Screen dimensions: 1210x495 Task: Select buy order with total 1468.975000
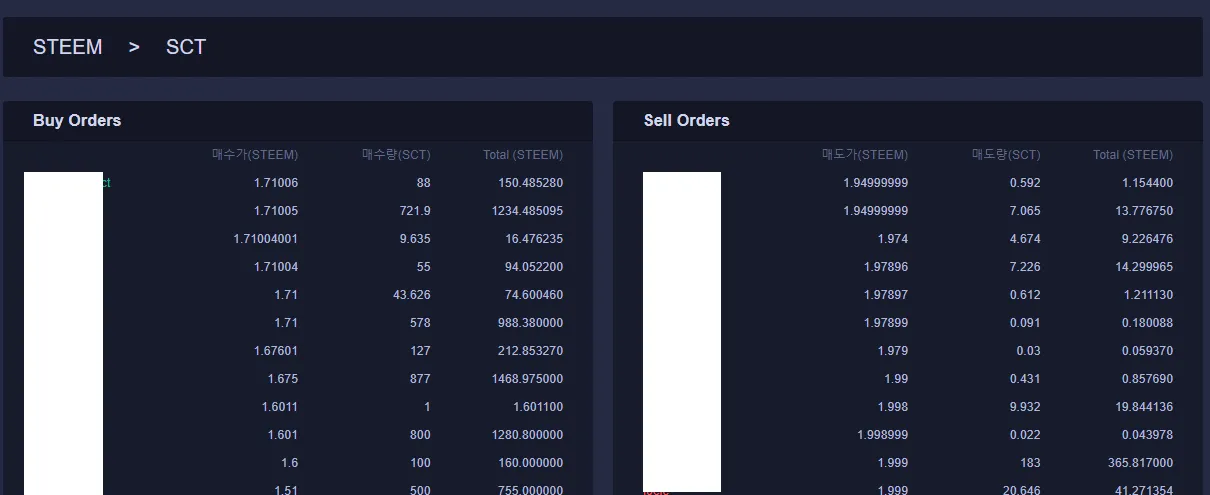point(298,379)
